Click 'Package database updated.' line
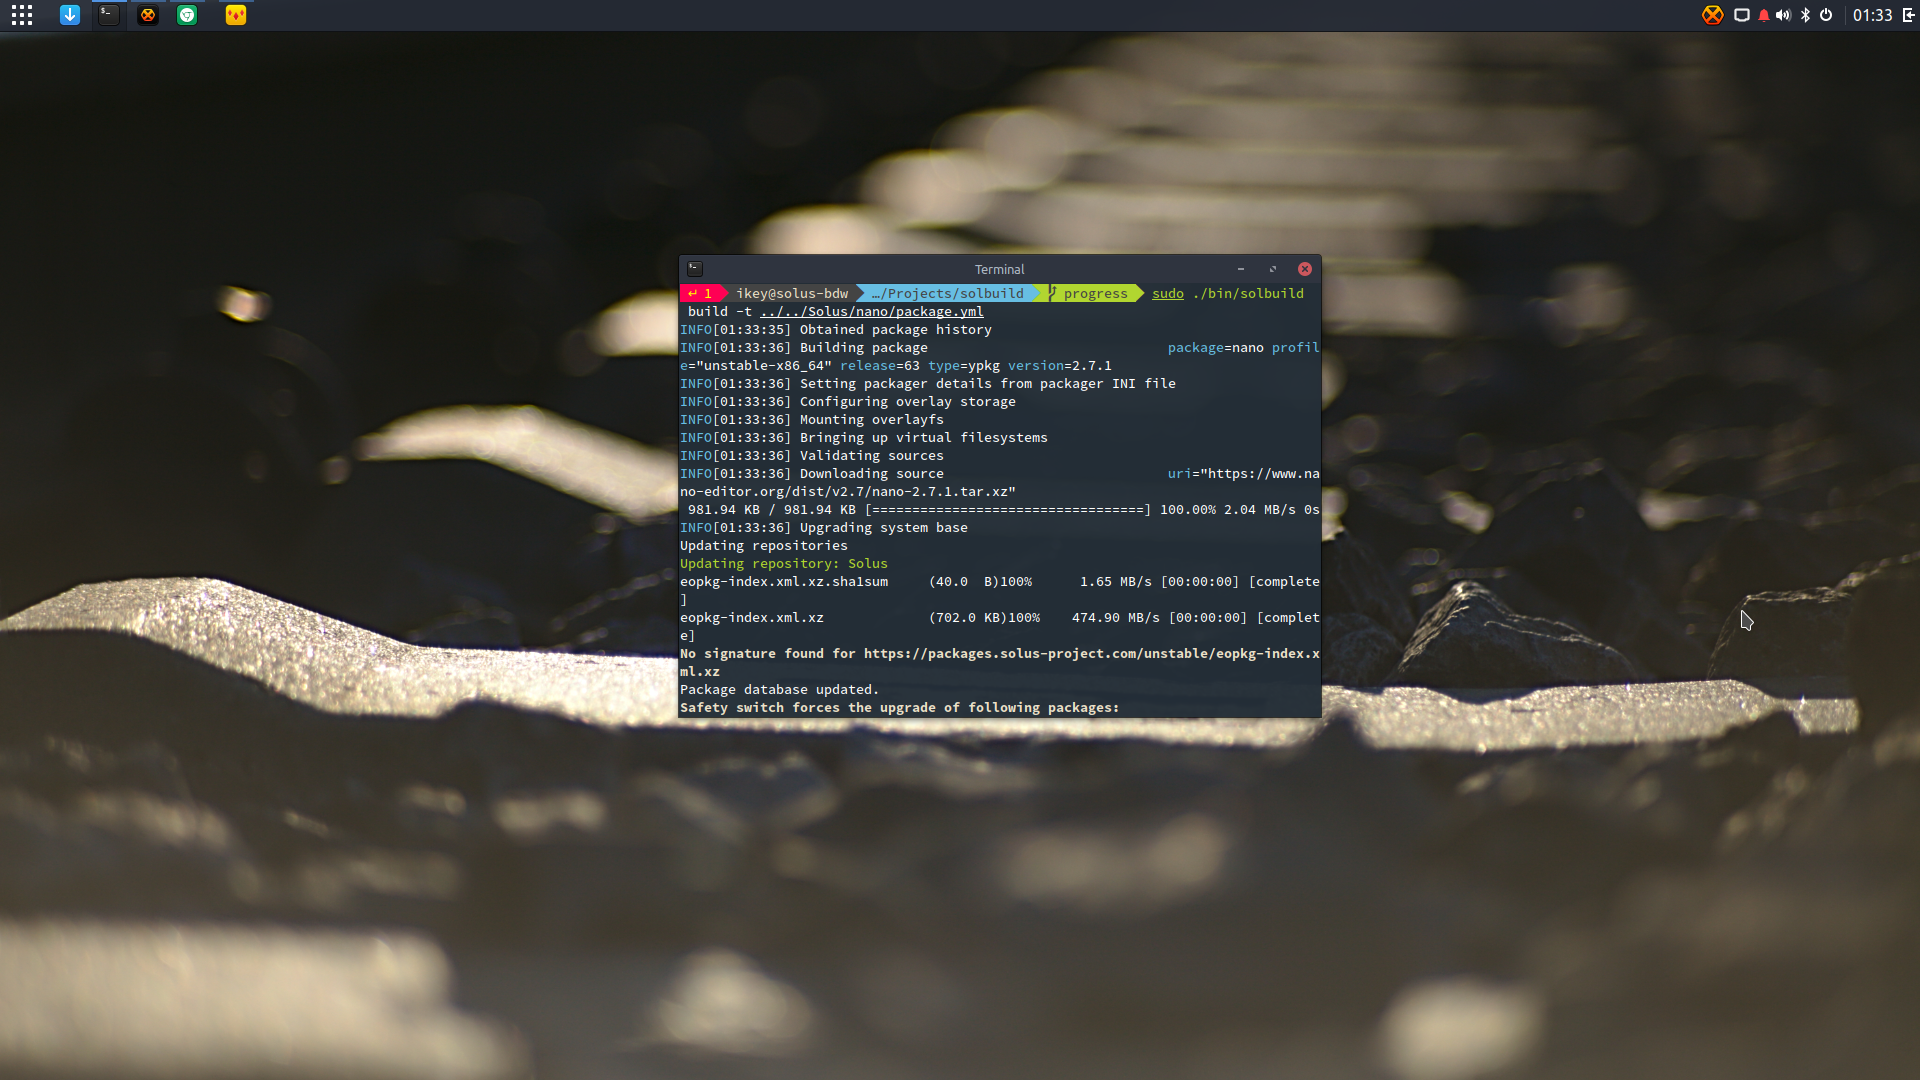The width and height of the screenshot is (1920, 1080). tap(779, 689)
